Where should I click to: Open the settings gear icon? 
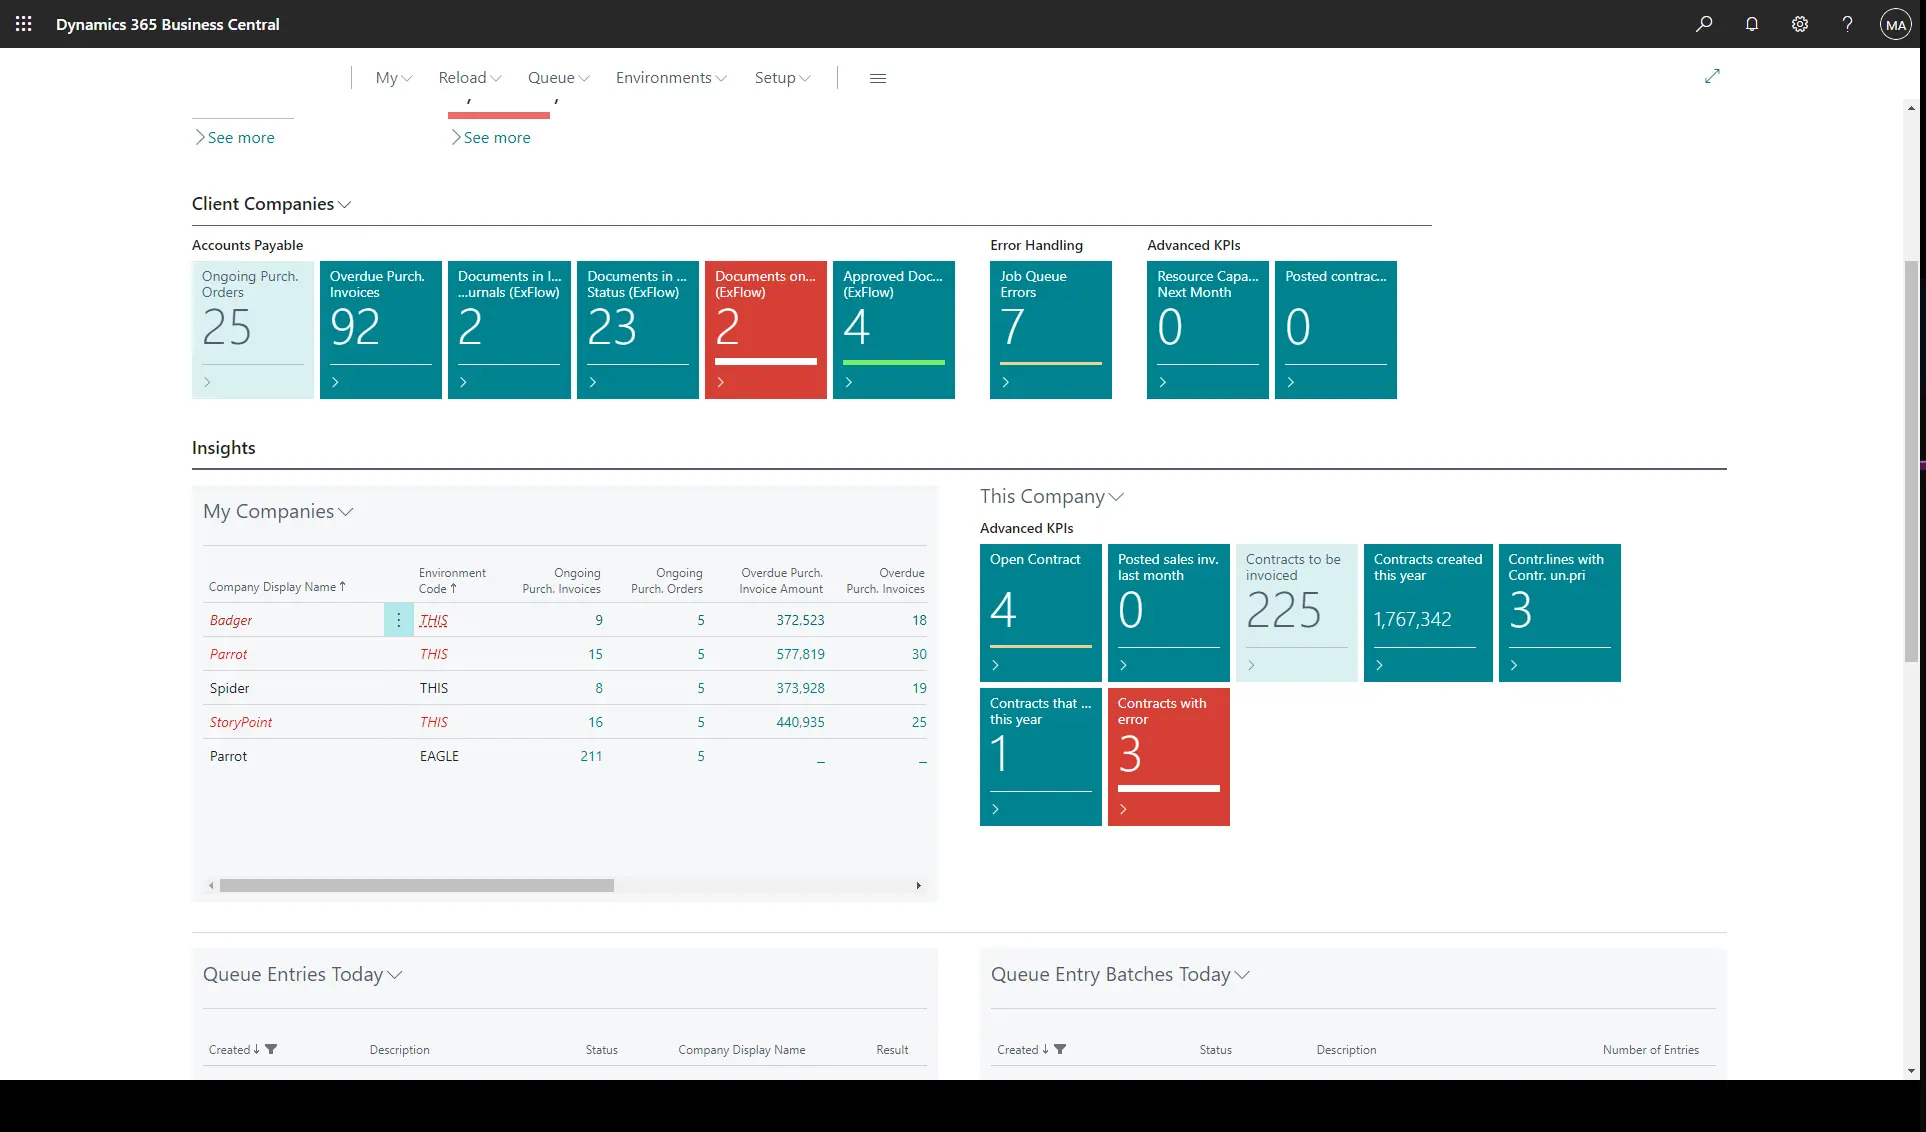click(1800, 24)
